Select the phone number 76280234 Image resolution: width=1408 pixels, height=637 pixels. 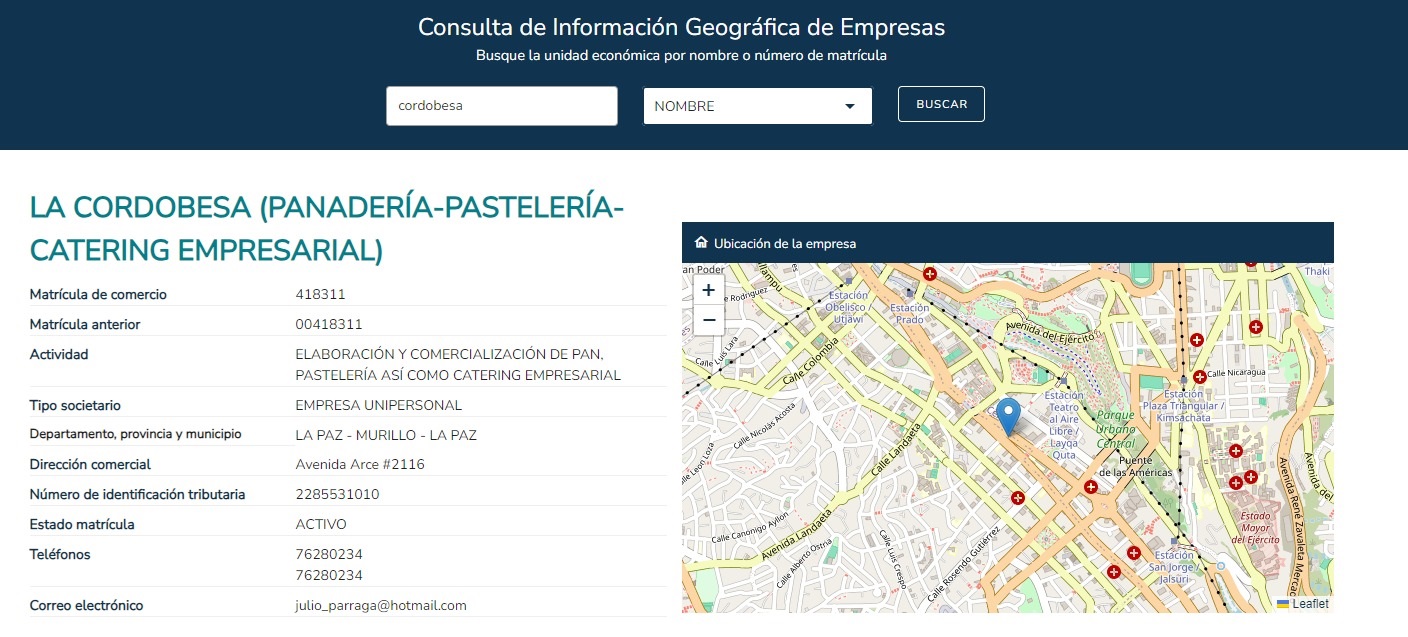329,554
